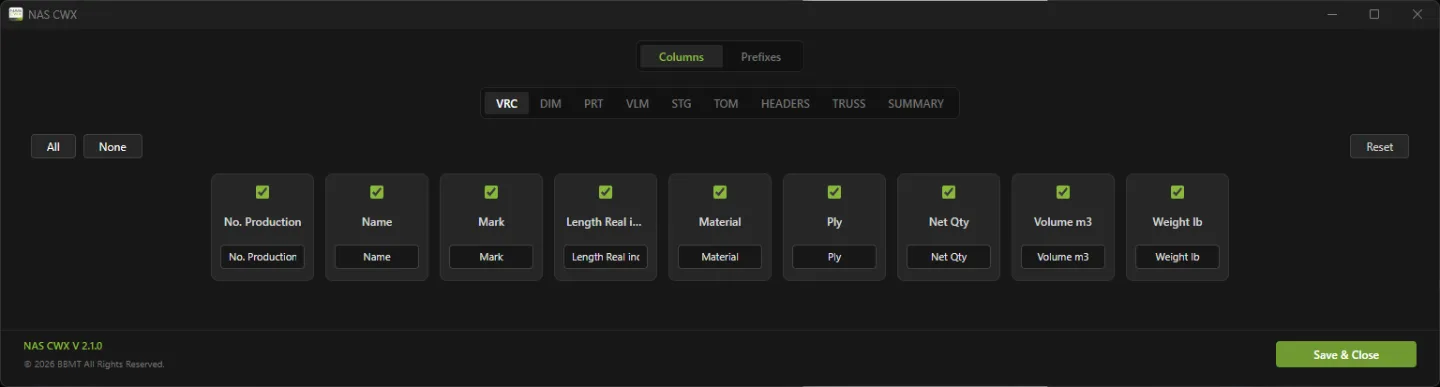This screenshot has height=387, width=1440.
Task: Uncheck the No. Production column checkbox
Action: 263,192
